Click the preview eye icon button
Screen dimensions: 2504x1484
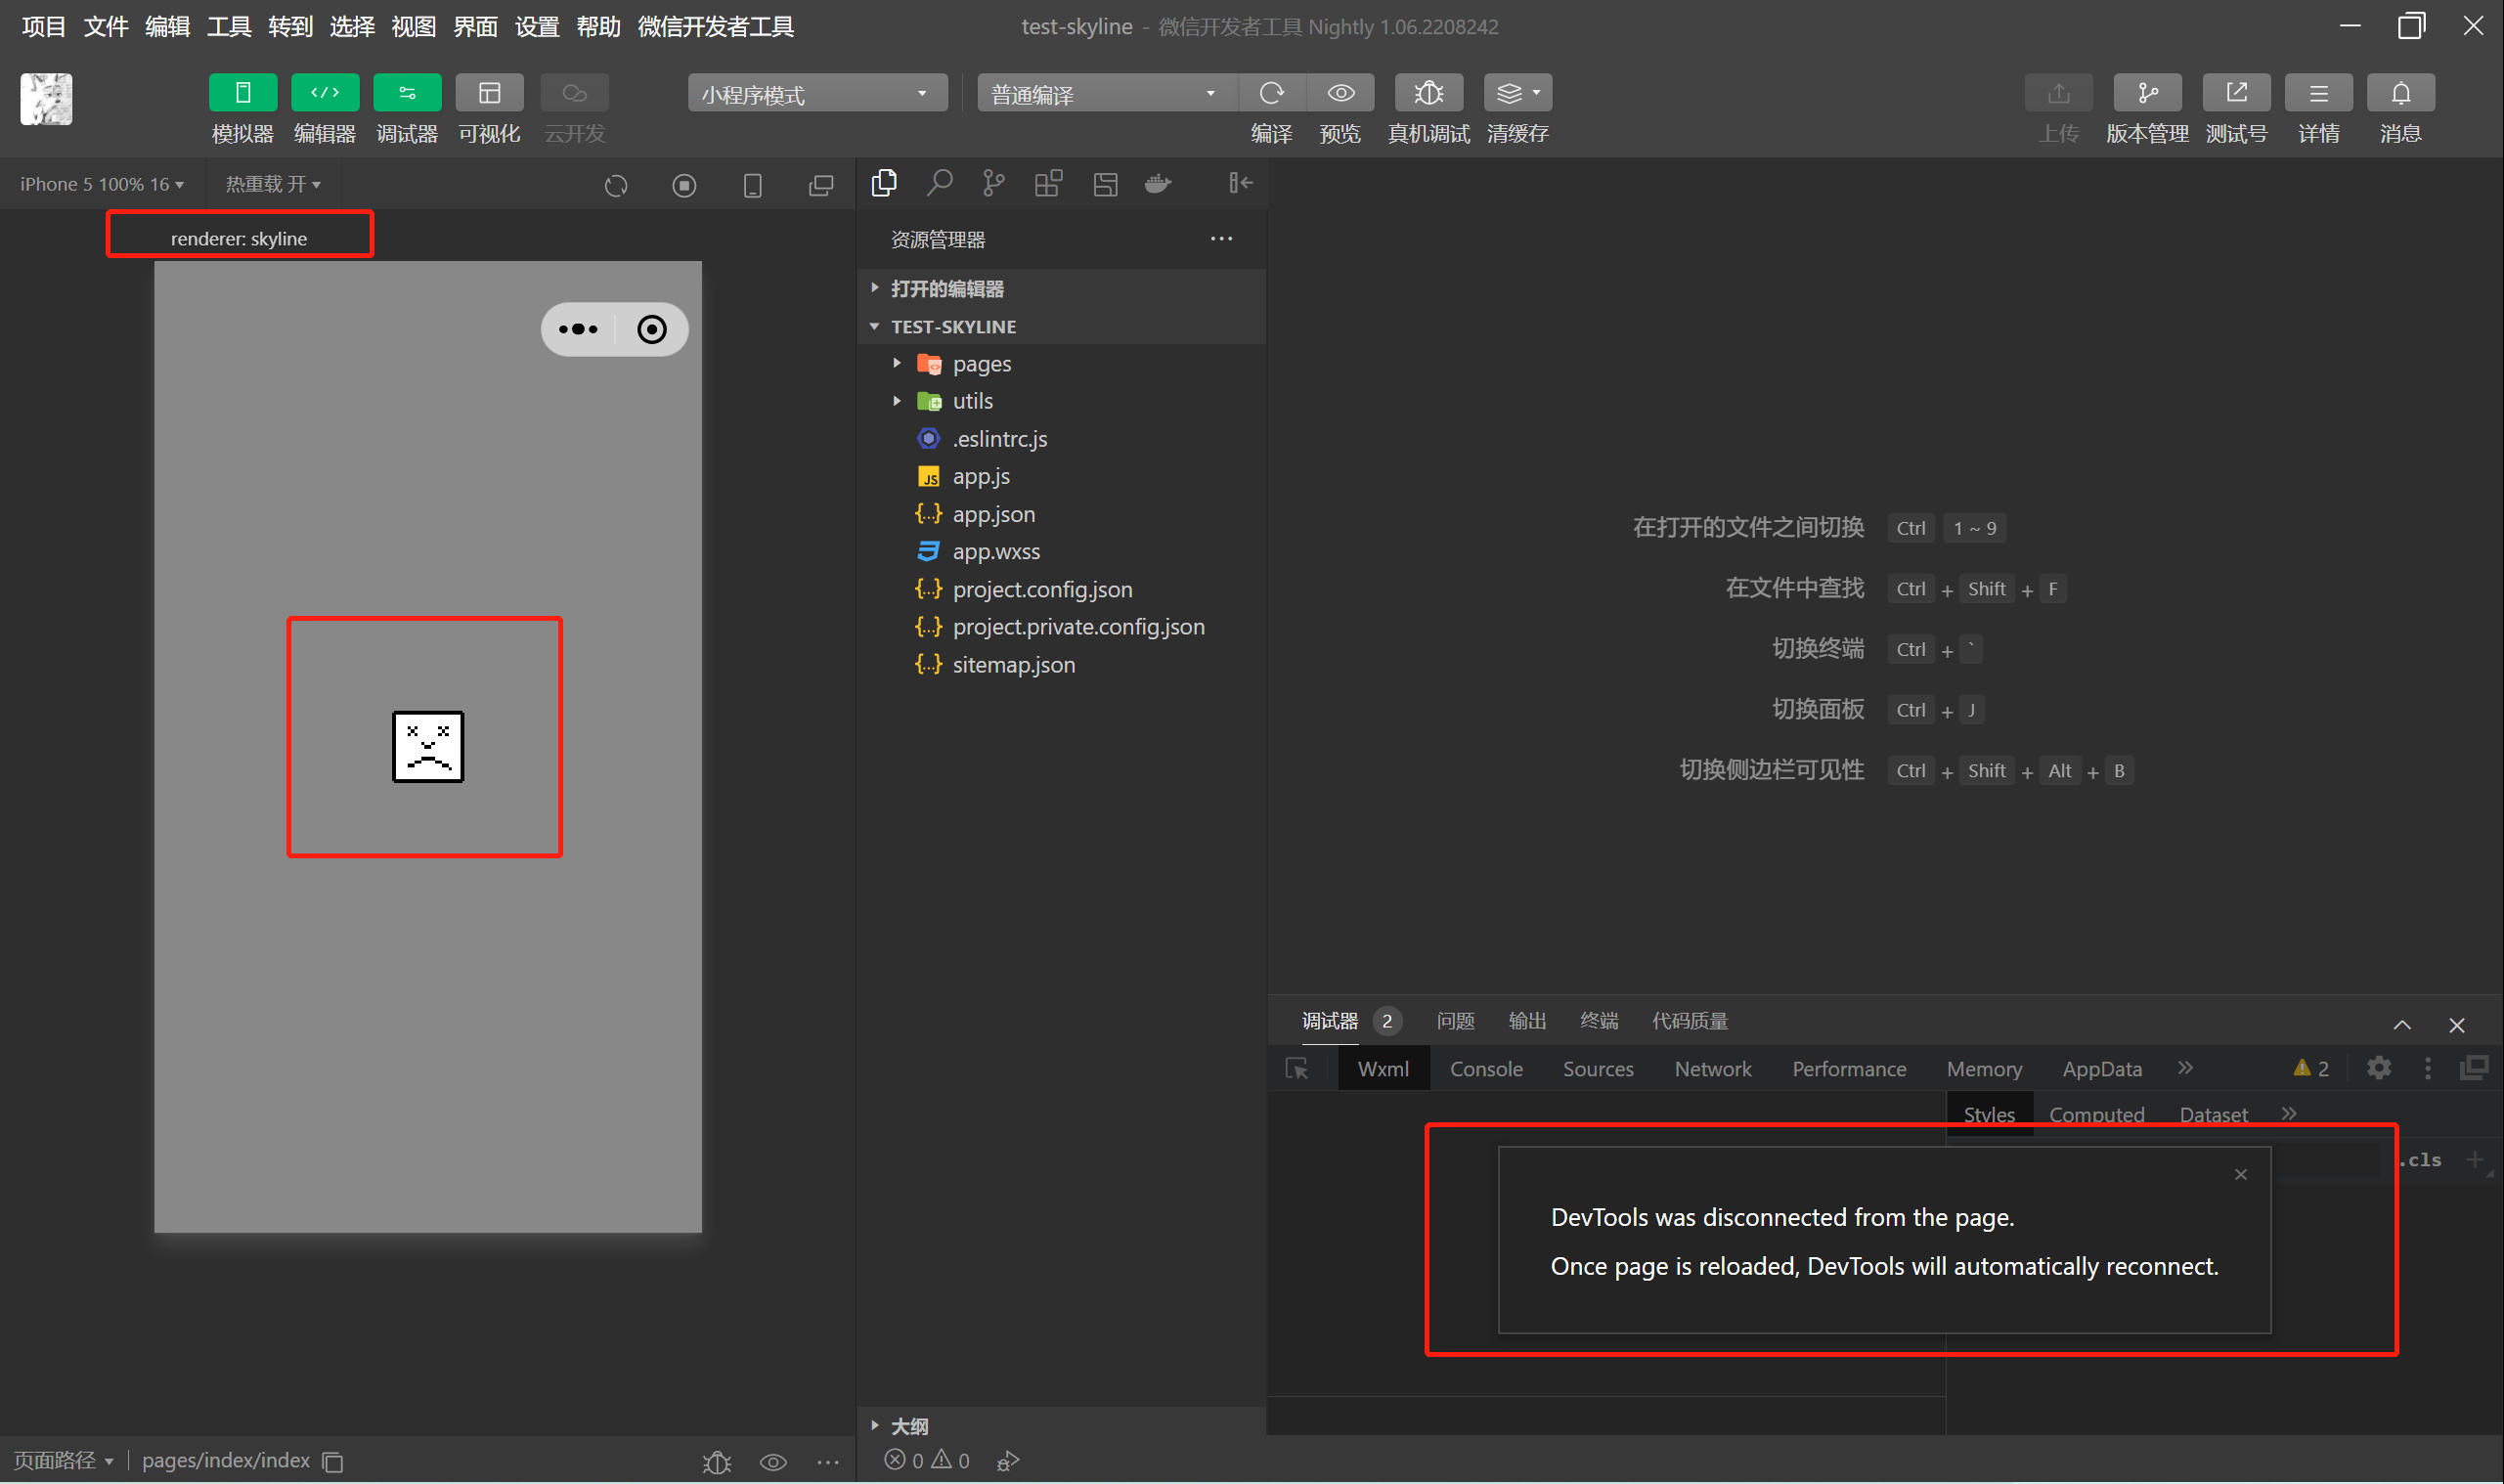[x=1340, y=93]
